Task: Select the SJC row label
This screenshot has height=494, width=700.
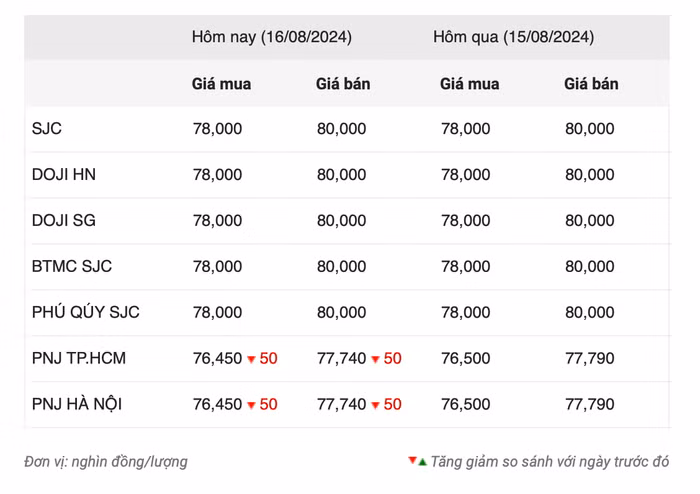Action: (x=47, y=129)
